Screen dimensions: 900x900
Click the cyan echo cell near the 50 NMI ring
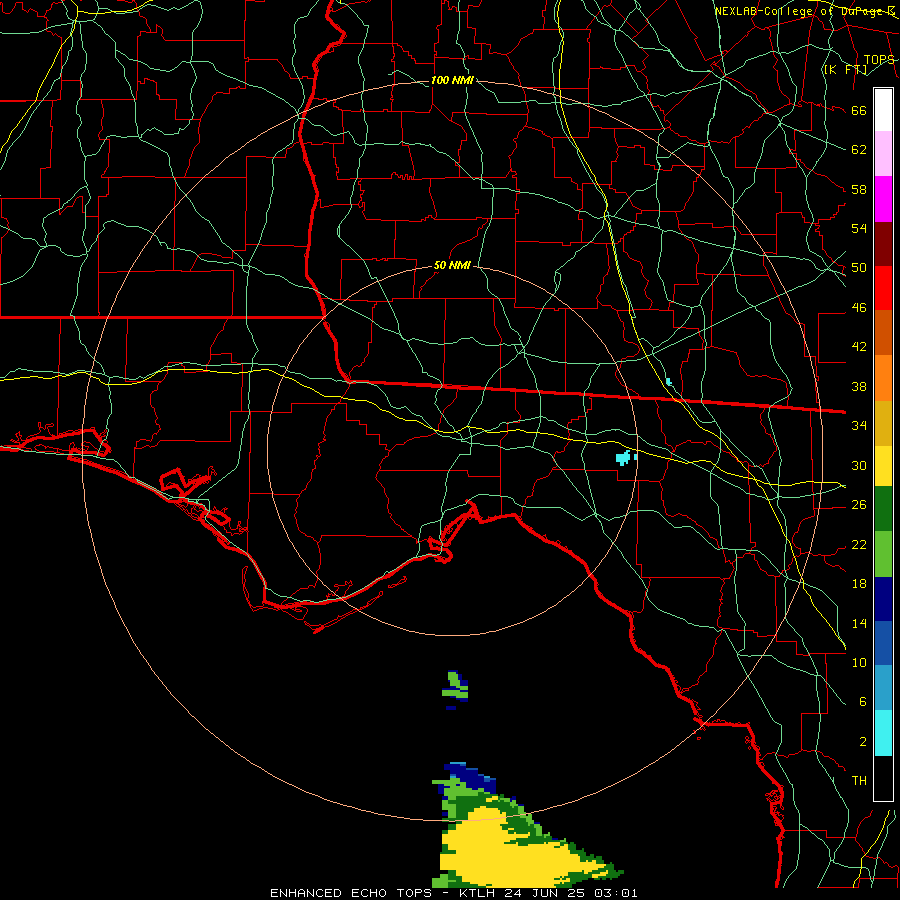coord(624,457)
